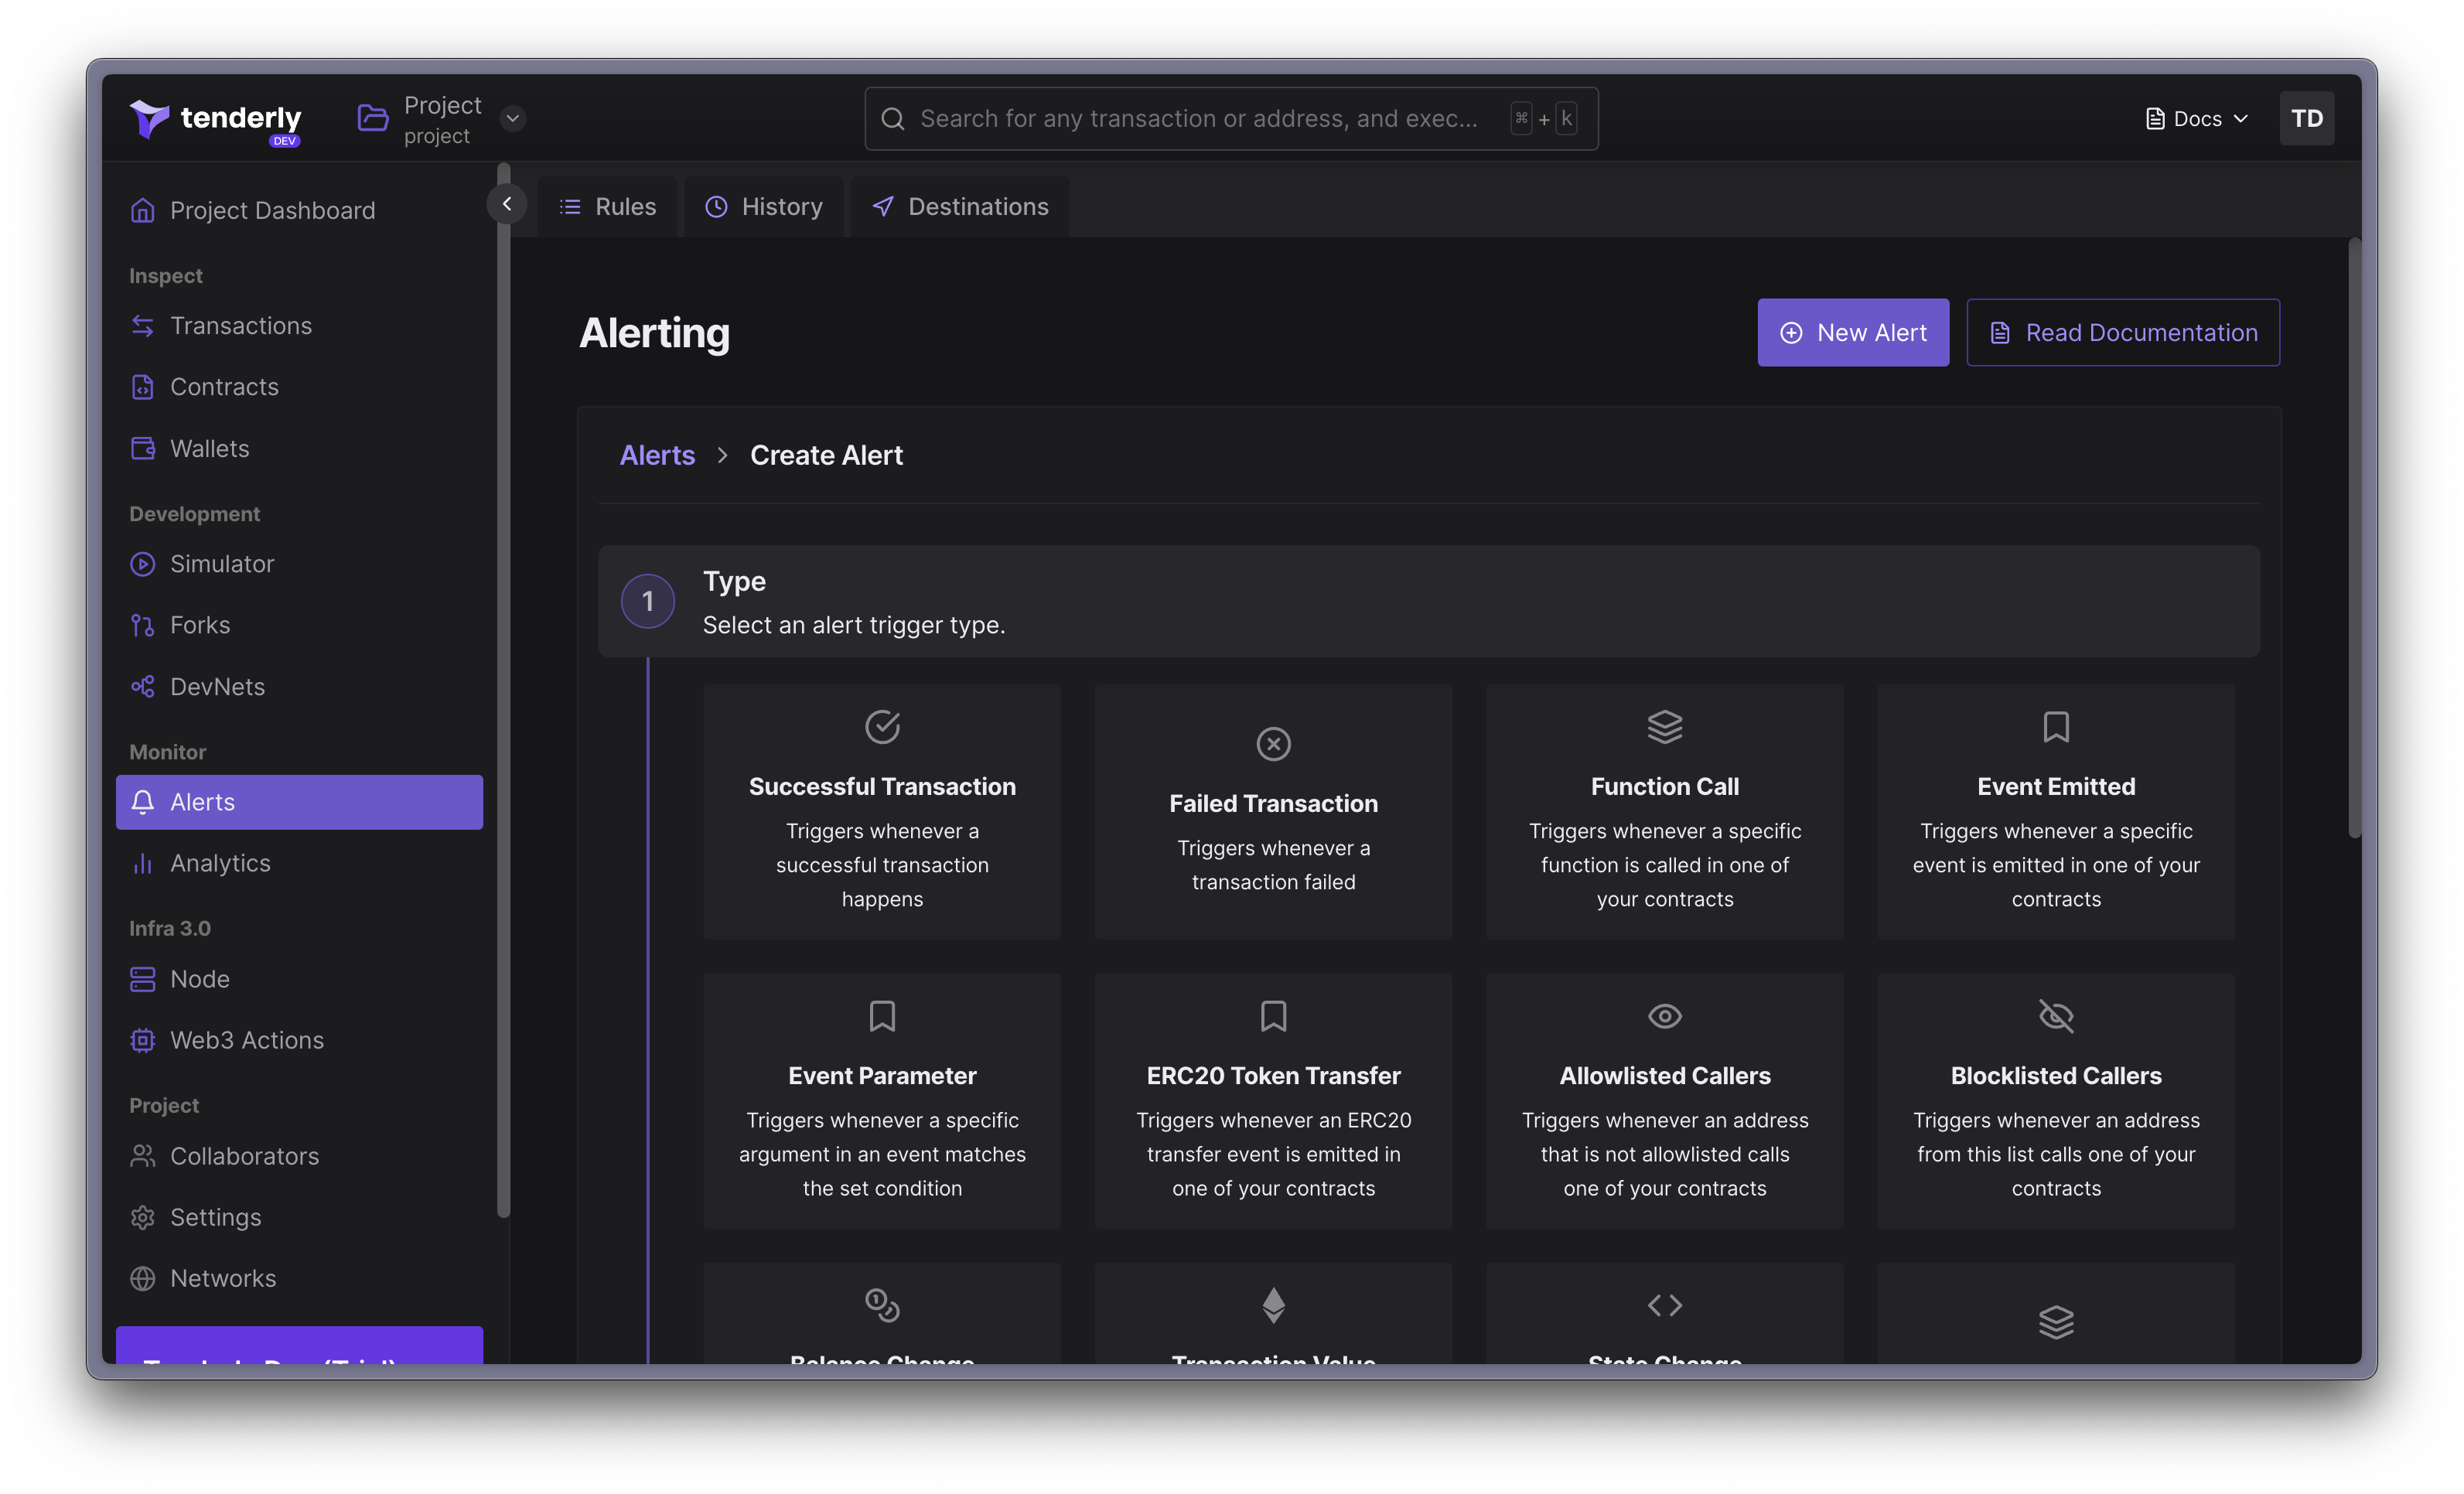
Task: Click the 'Inspect' sidebar section label
Action: [165, 276]
